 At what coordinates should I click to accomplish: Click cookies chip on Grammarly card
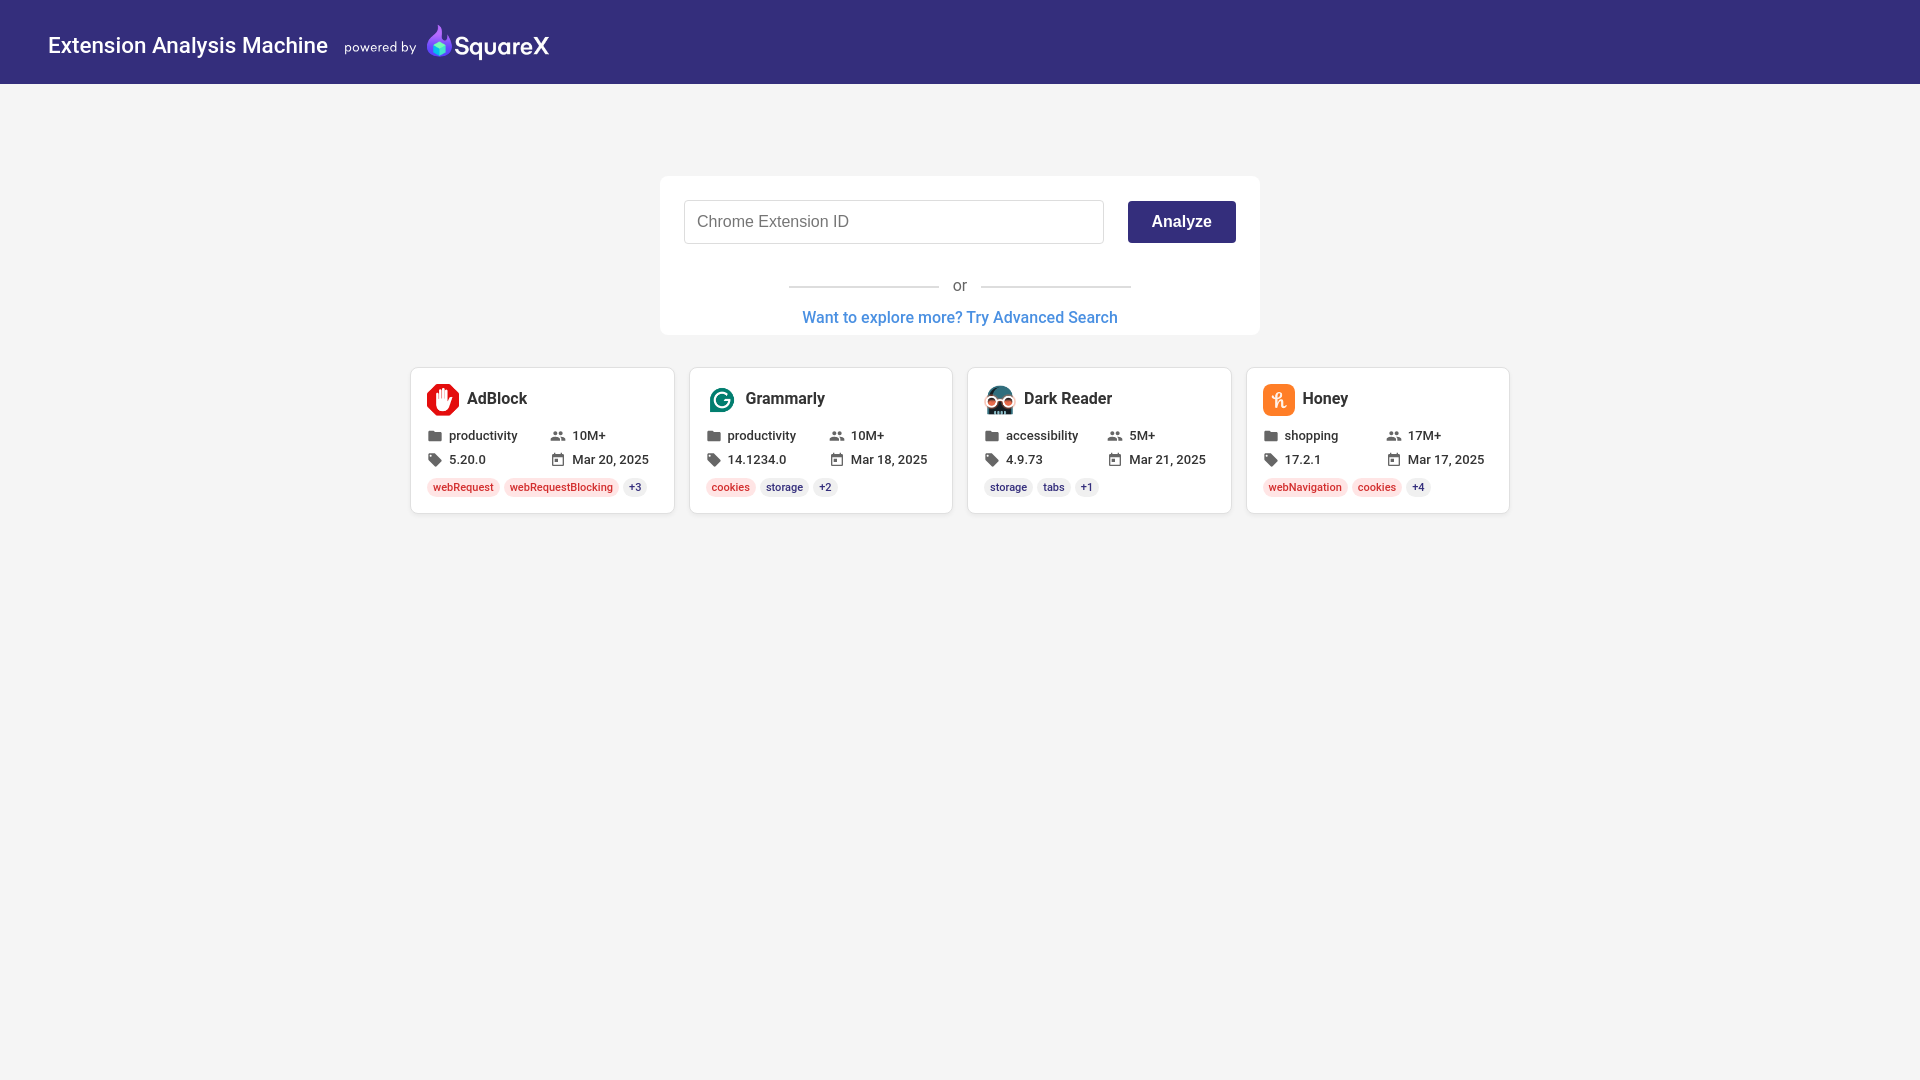coord(731,488)
